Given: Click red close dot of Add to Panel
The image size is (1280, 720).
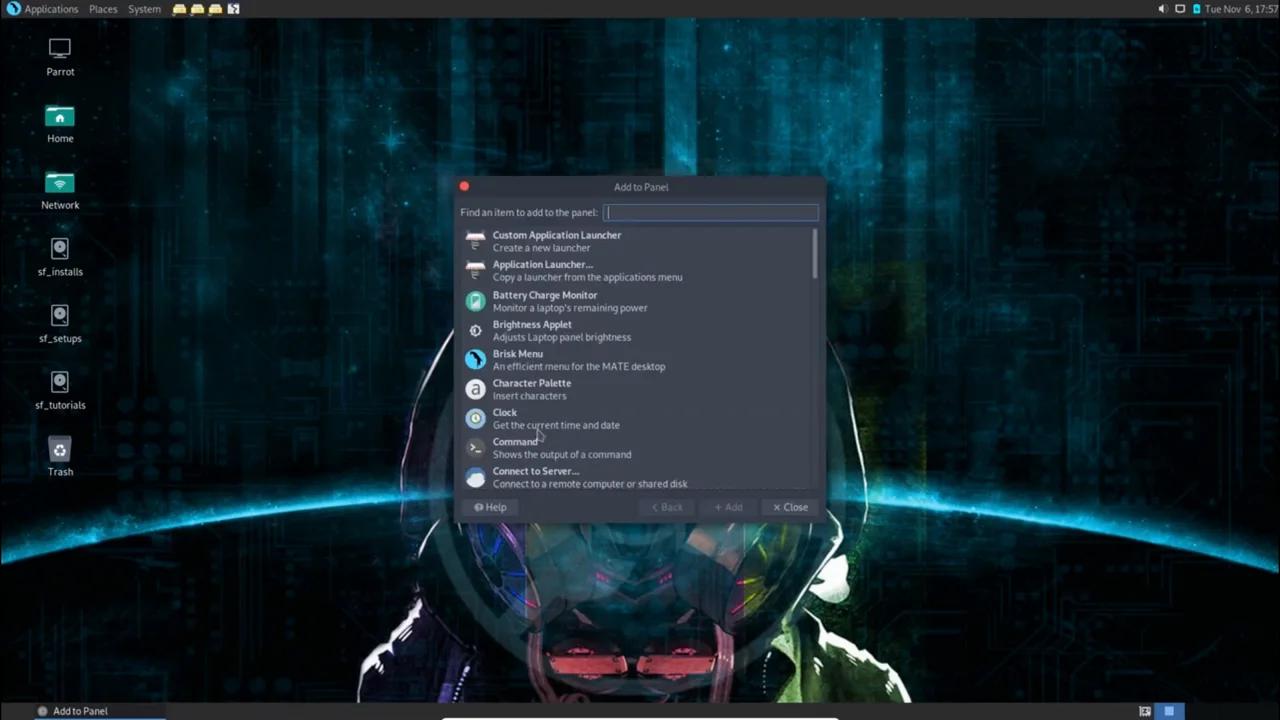Looking at the screenshot, I should click(464, 186).
